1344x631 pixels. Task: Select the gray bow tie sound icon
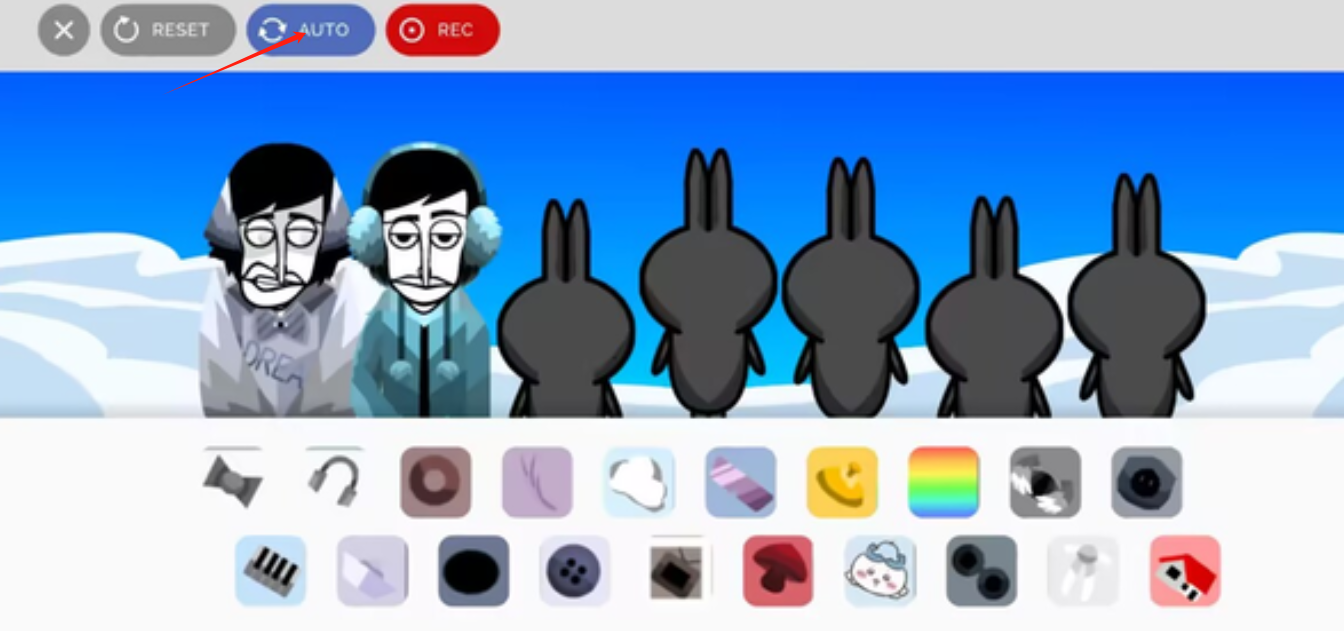tap(233, 481)
